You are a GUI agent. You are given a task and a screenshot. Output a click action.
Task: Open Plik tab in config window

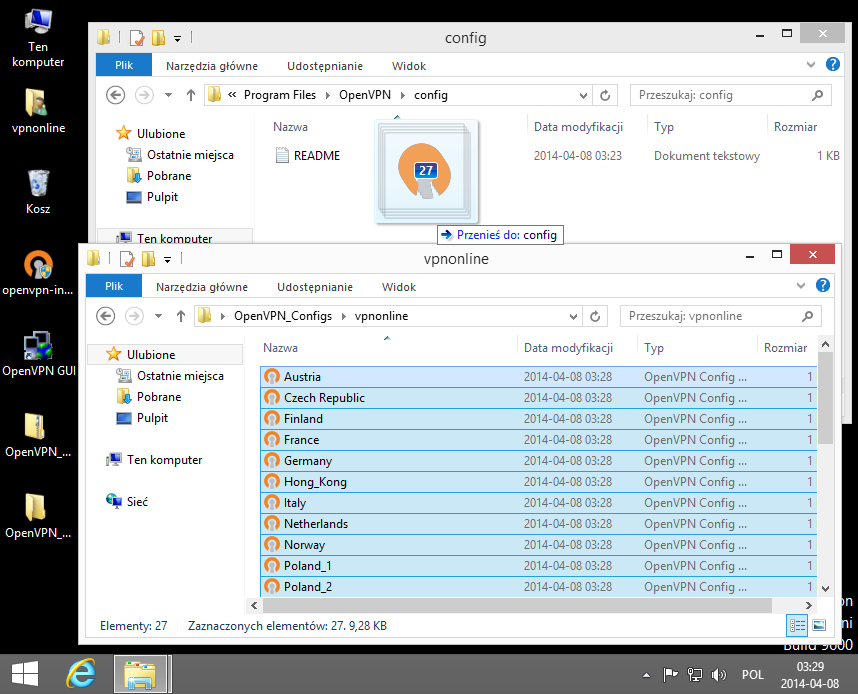point(124,65)
